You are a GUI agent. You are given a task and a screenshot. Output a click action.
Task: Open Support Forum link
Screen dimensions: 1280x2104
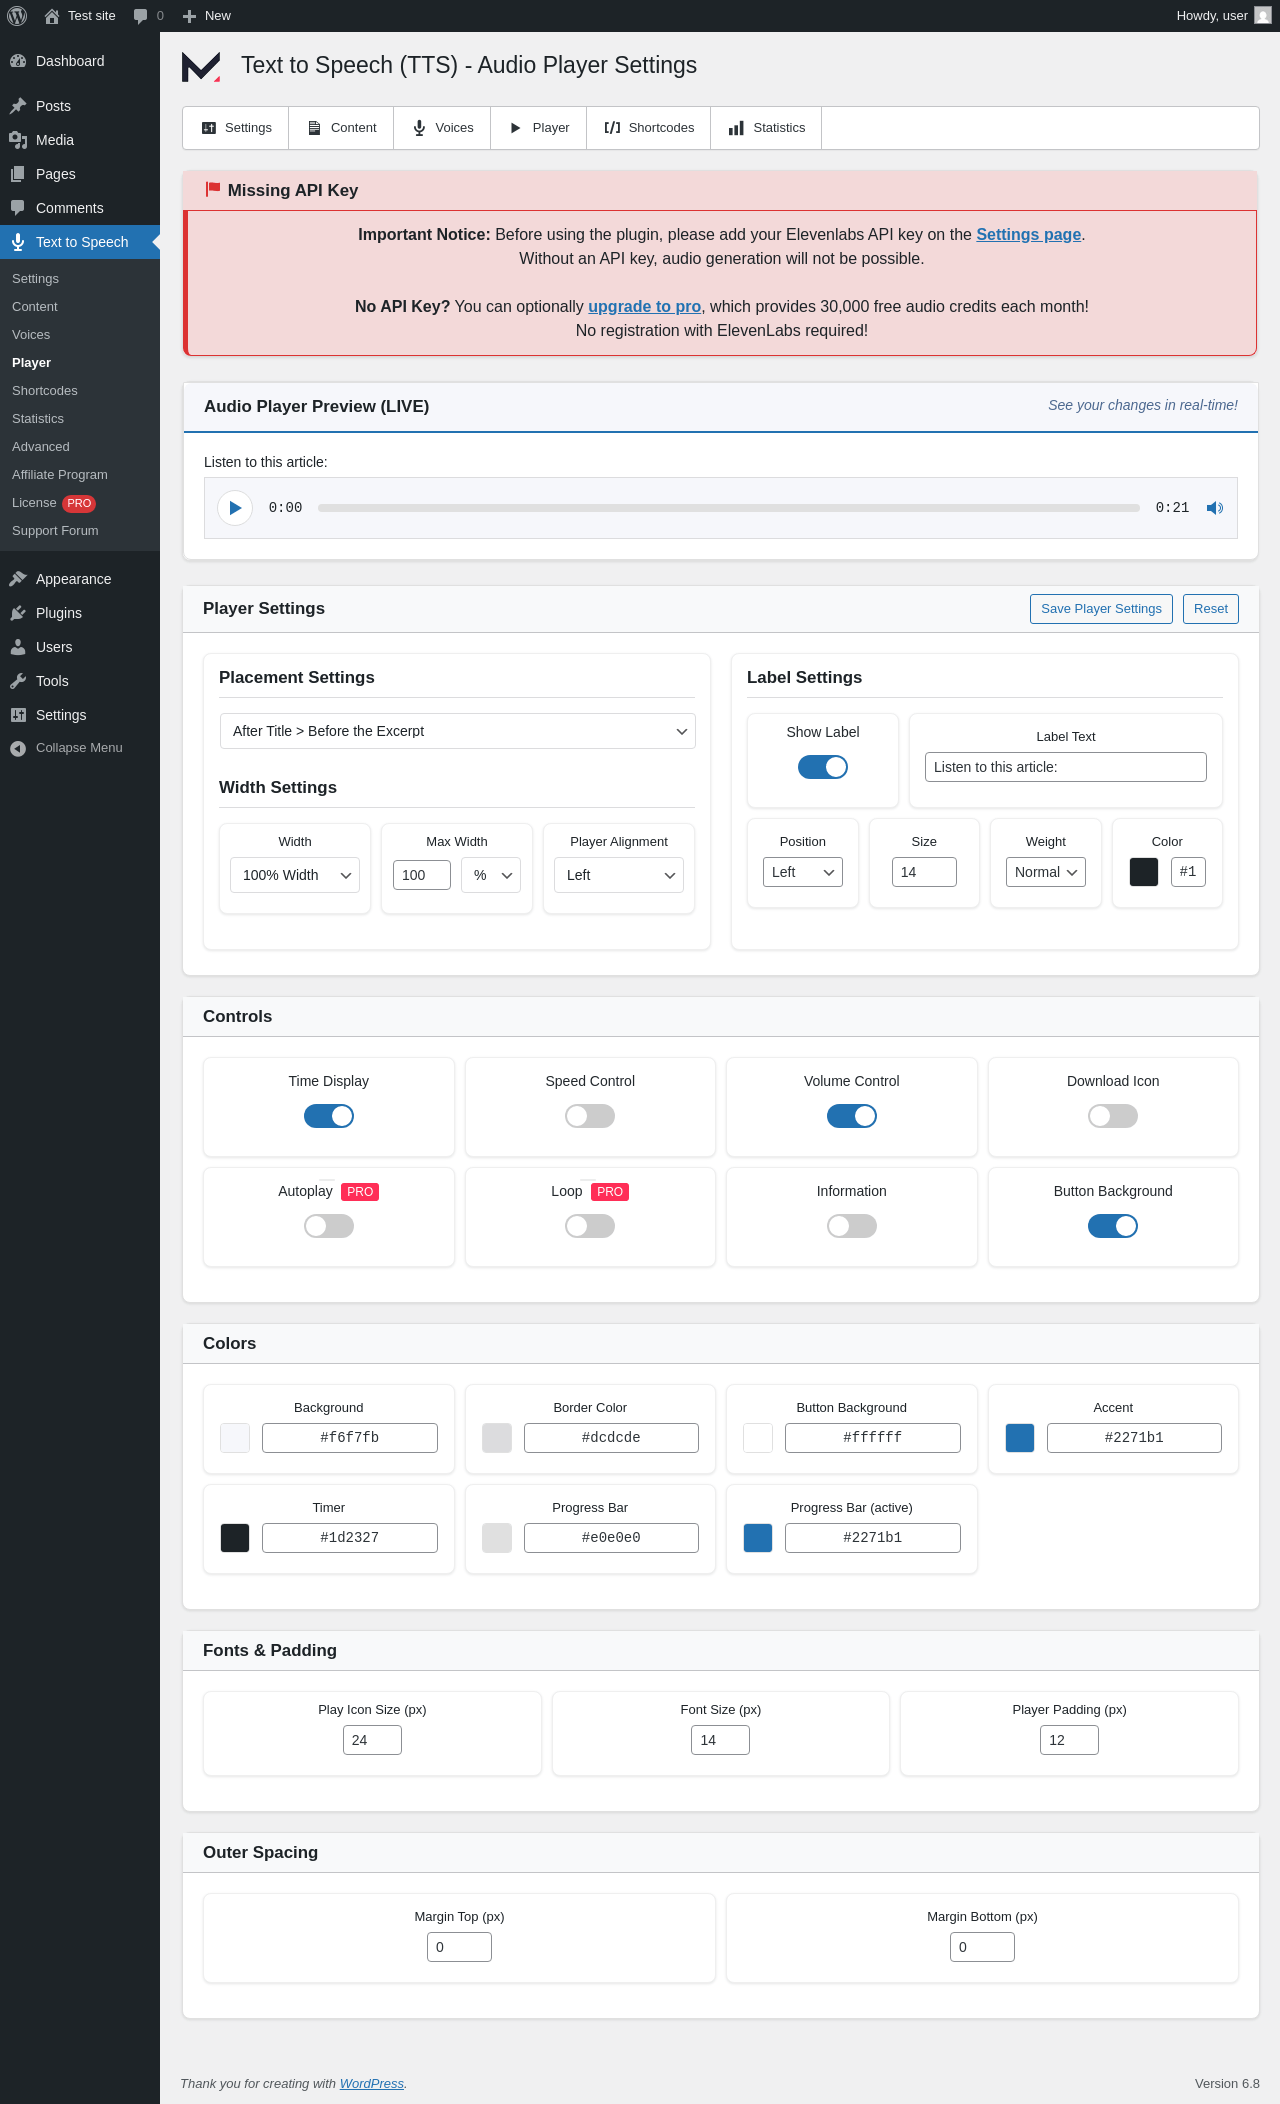[55, 531]
